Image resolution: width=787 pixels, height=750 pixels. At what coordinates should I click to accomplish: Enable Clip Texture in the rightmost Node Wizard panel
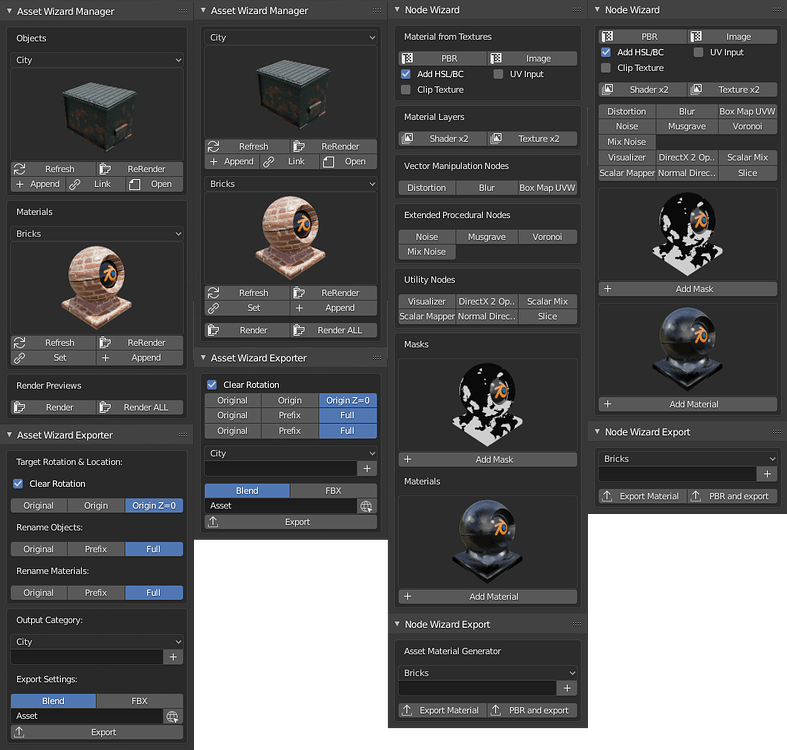click(x=606, y=68)
